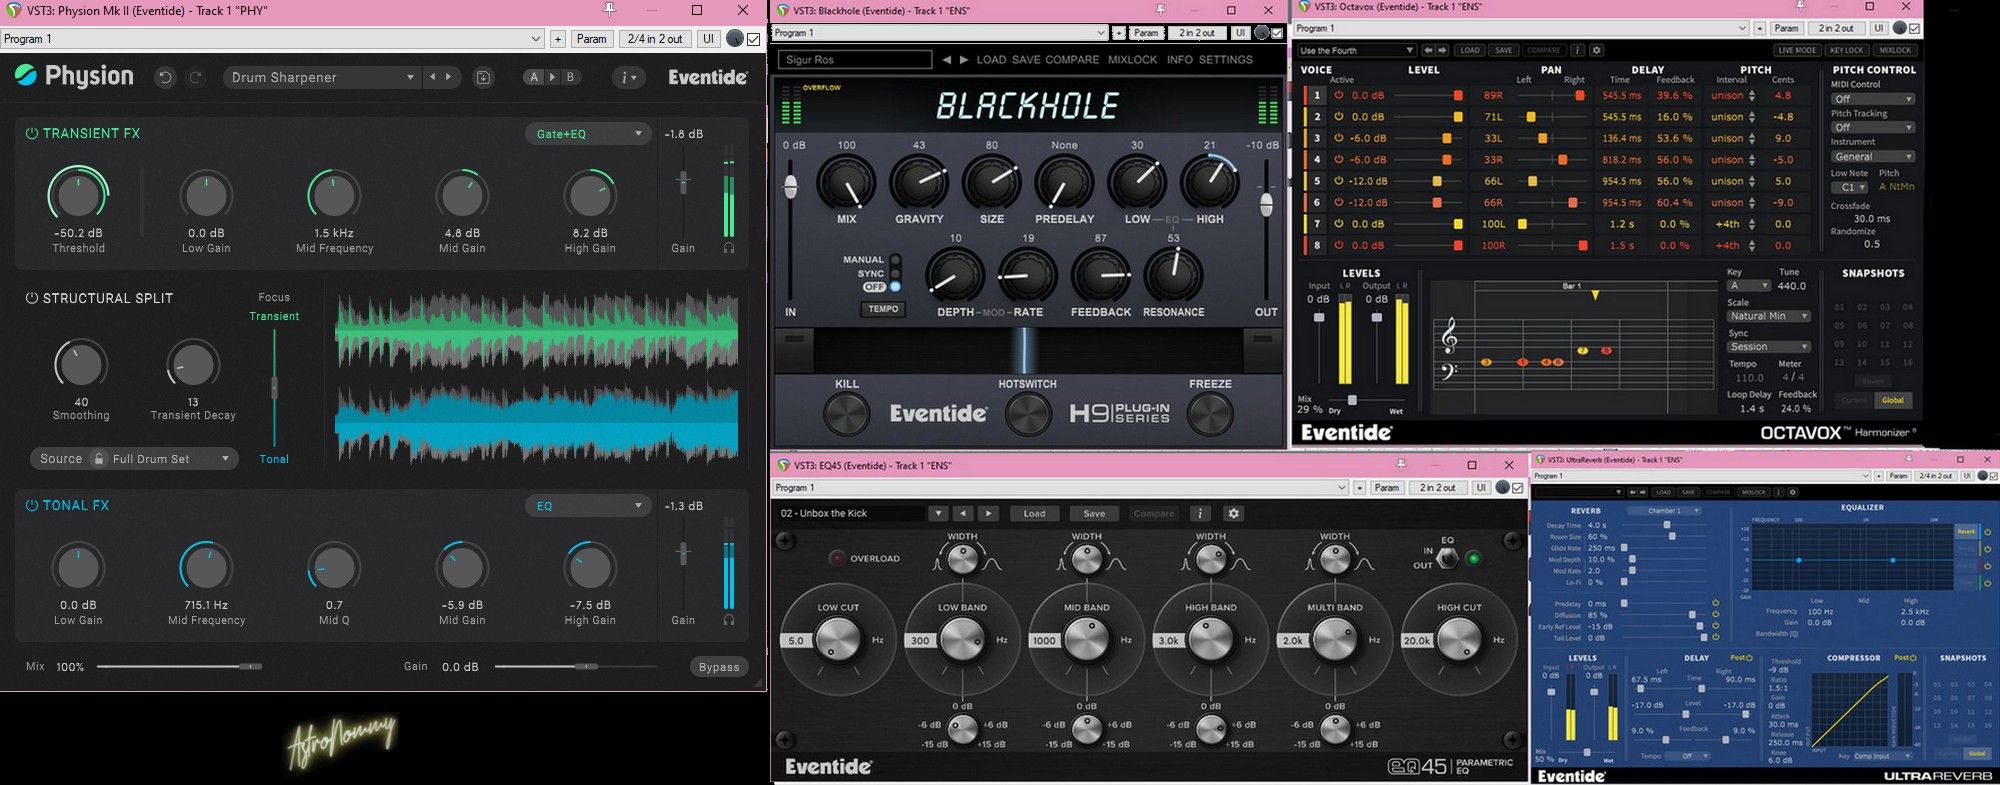The height and width of the screenshot is (785, 2000).
Task: Open Tonal FX EQ type dropdown
Action: (588, 505)
